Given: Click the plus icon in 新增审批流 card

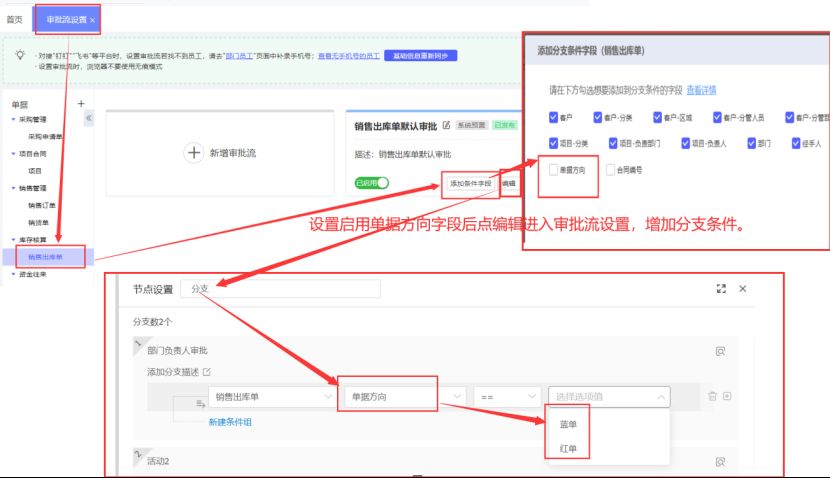Looking at the screenshot, I should (193, 153).
